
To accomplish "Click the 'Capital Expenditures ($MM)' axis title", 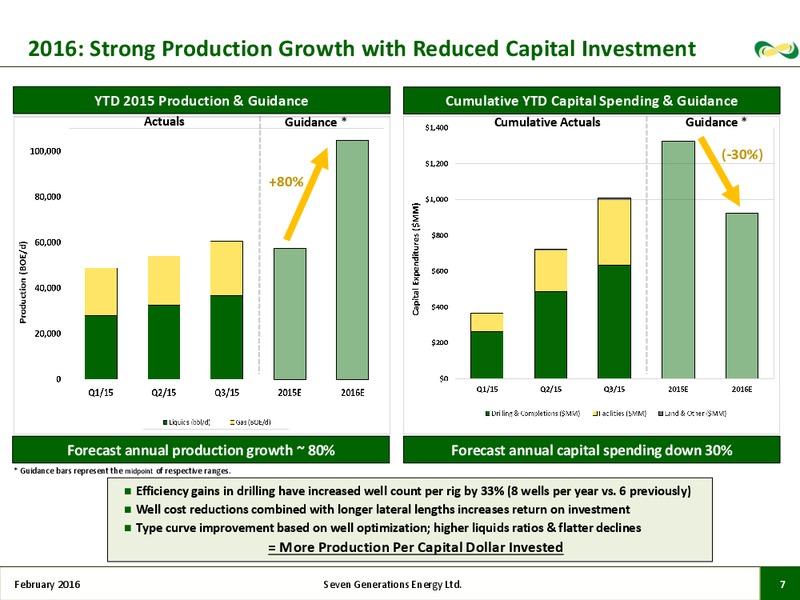I will pos(417,259).
